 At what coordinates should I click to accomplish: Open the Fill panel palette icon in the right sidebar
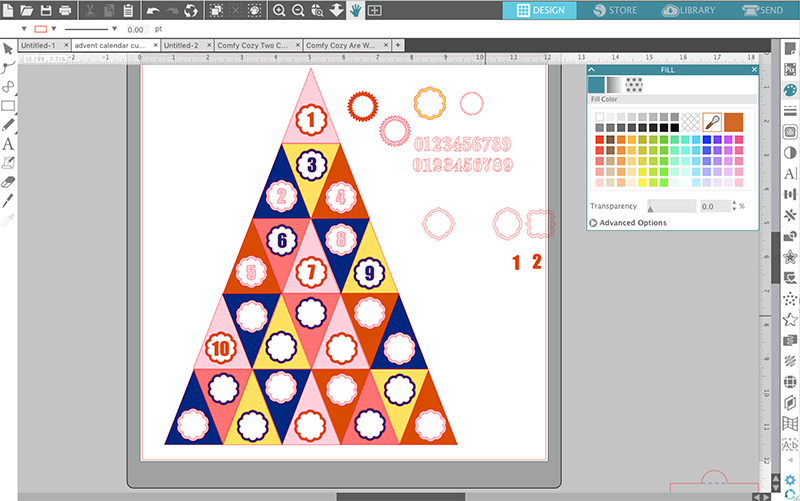pos(790,90)
